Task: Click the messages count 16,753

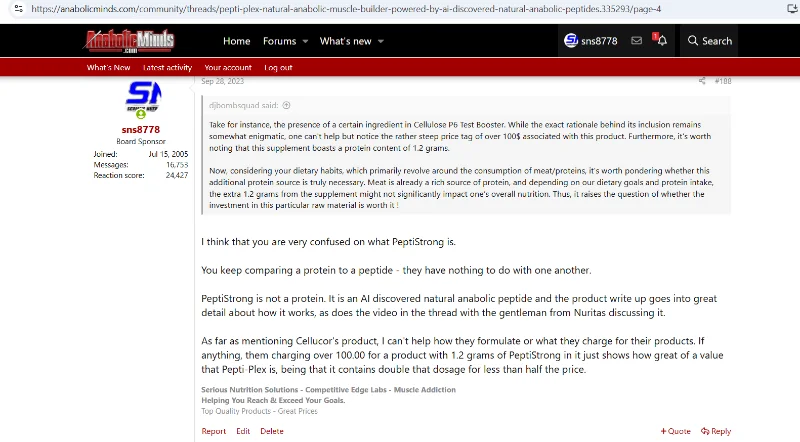Action: coord(177,165)
